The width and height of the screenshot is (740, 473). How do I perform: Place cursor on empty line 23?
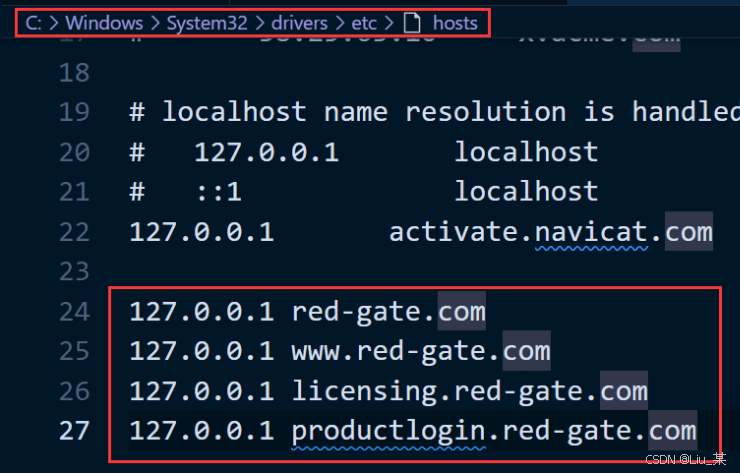coord(300,272)
